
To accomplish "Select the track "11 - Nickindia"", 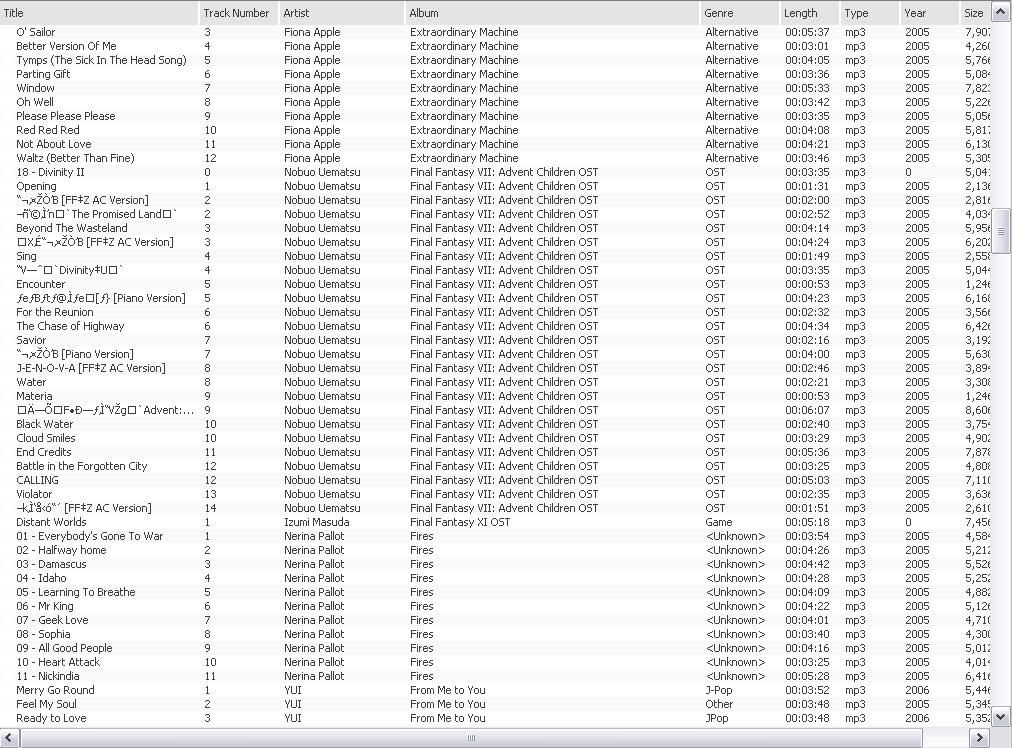I will click(x=48, y=676).
